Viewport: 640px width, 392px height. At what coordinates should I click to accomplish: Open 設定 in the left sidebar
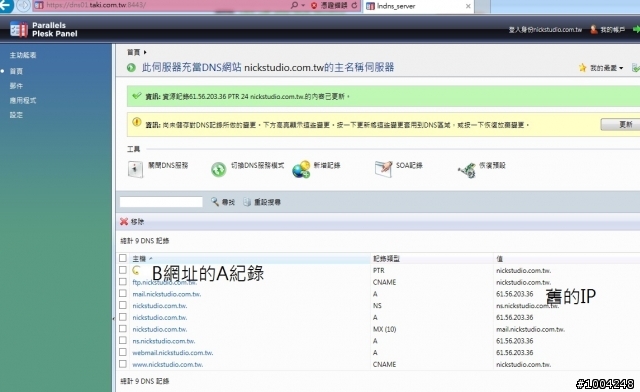(16, 115)
